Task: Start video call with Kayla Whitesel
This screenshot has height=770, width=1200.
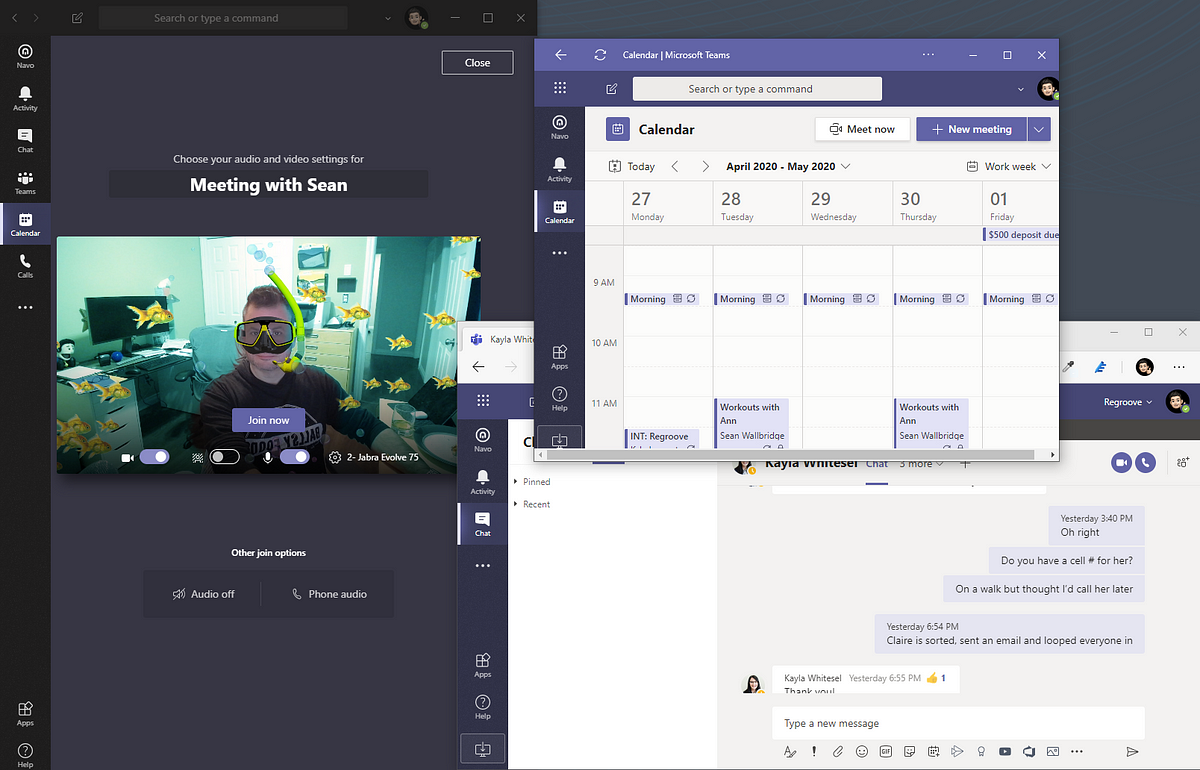Action: click(1120, 462)
